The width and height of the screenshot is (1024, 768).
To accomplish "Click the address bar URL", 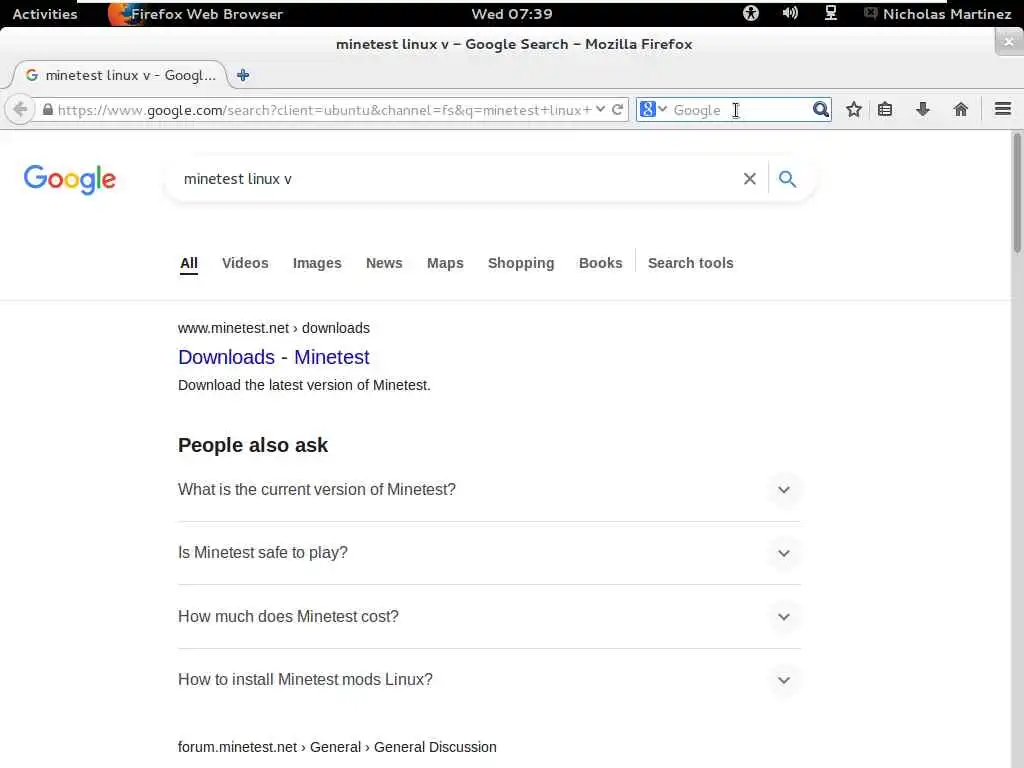I will [324, 110].
